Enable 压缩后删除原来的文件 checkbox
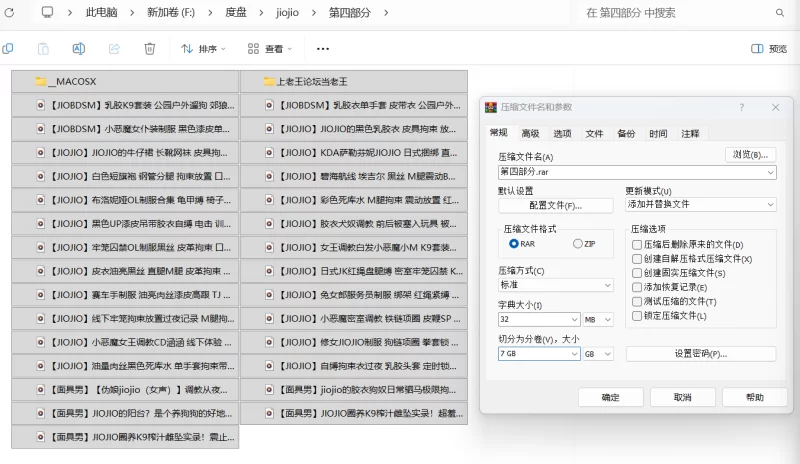Screen dimensions: 800x464 636,244
